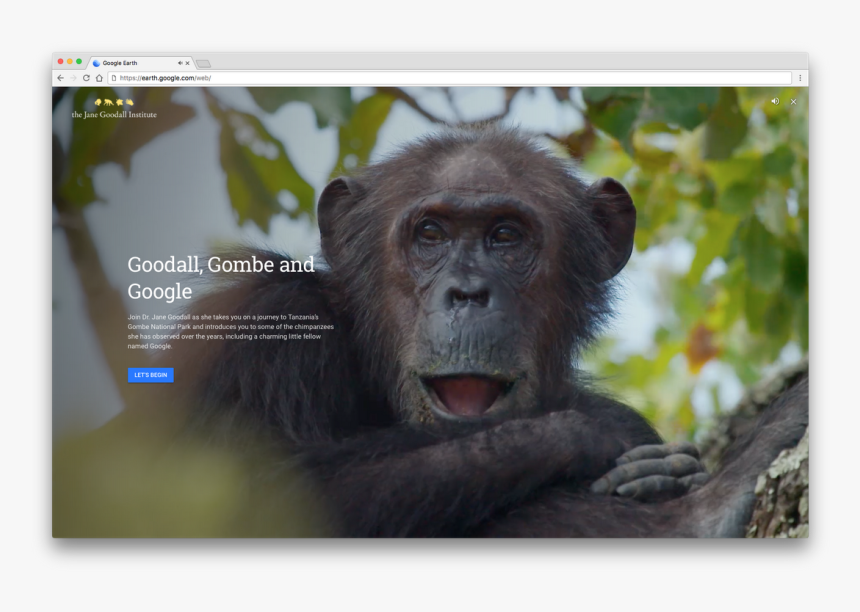The width and height of the screenshot is (860, 612).
Task: Click the yellow minimize window button
Action: coord(70,61)
